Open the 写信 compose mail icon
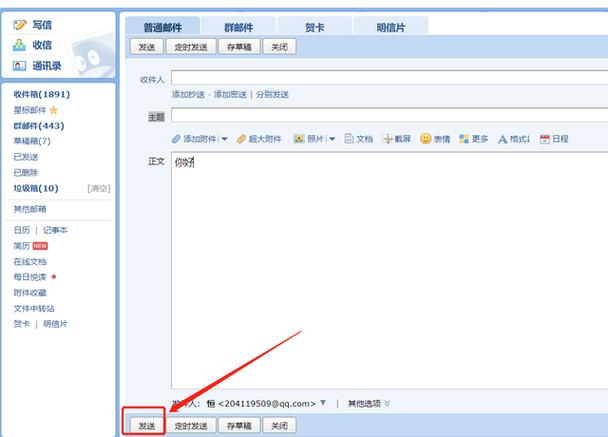 tap(19, 25)
